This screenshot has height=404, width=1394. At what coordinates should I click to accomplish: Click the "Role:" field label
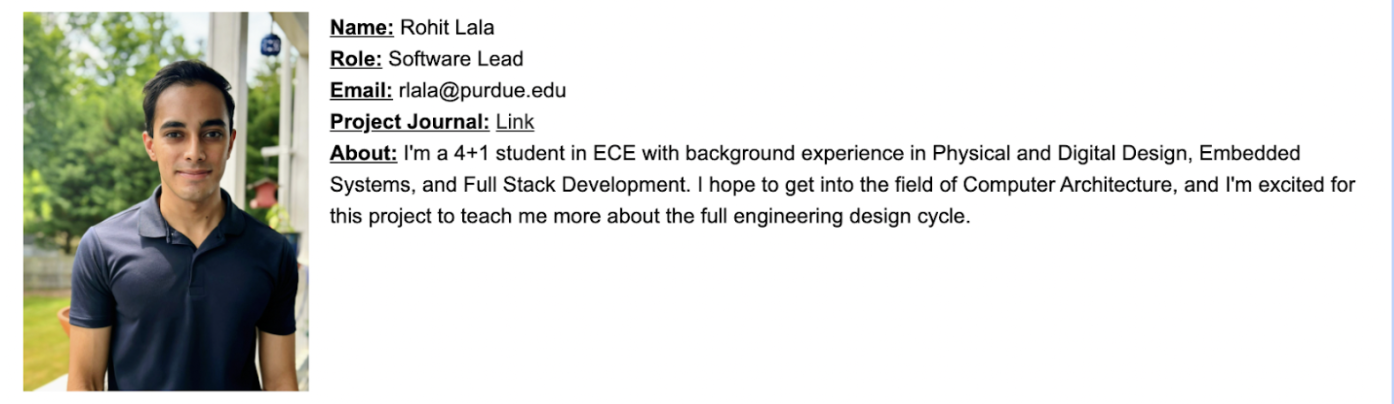point(356,59)
